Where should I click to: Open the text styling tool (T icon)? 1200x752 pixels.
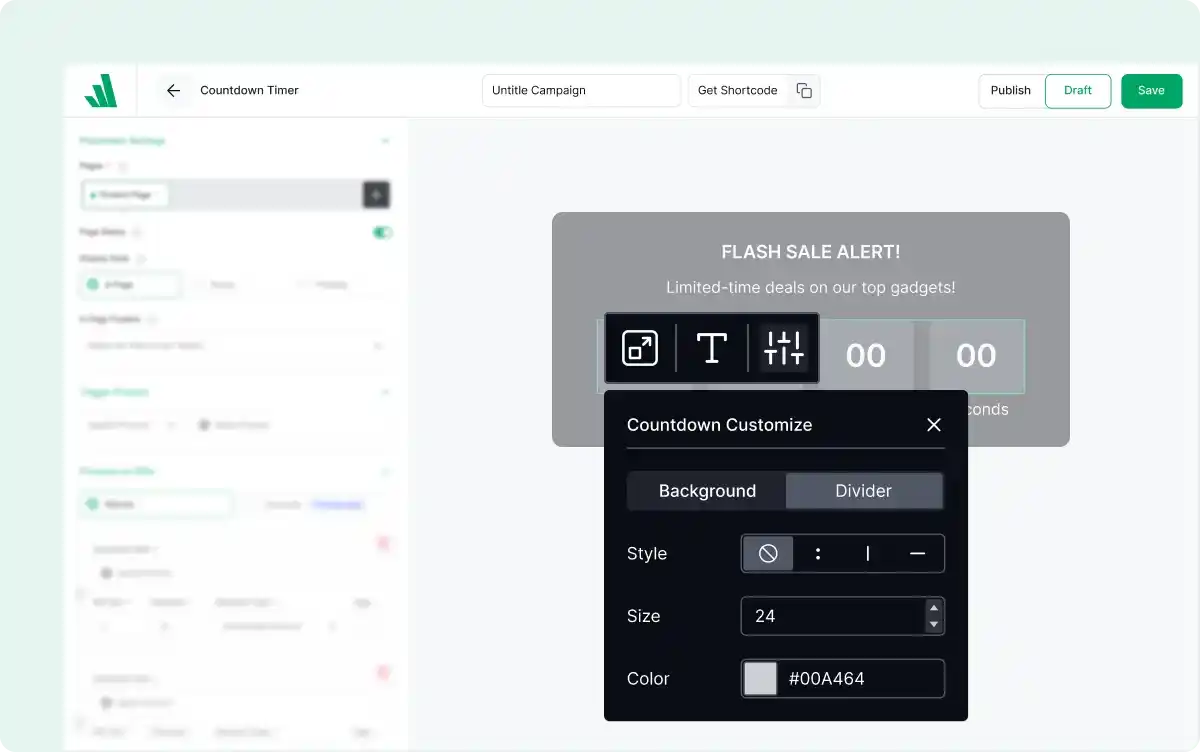(x=711, y=348)
